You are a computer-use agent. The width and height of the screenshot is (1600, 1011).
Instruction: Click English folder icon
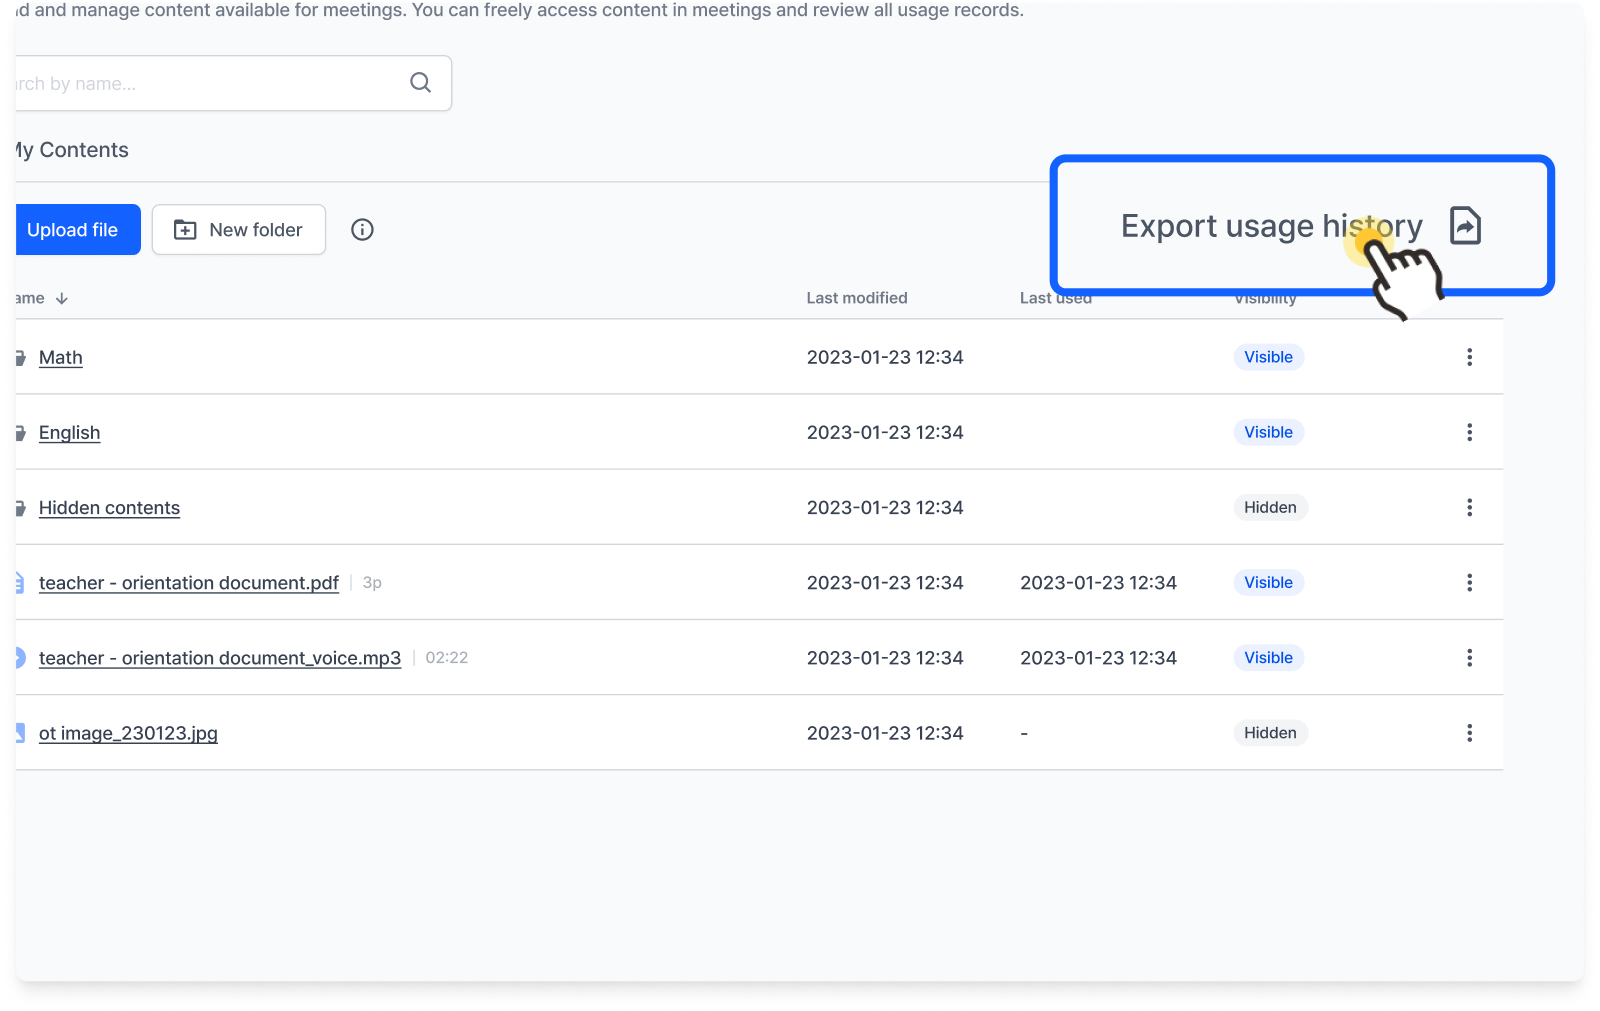19,432
